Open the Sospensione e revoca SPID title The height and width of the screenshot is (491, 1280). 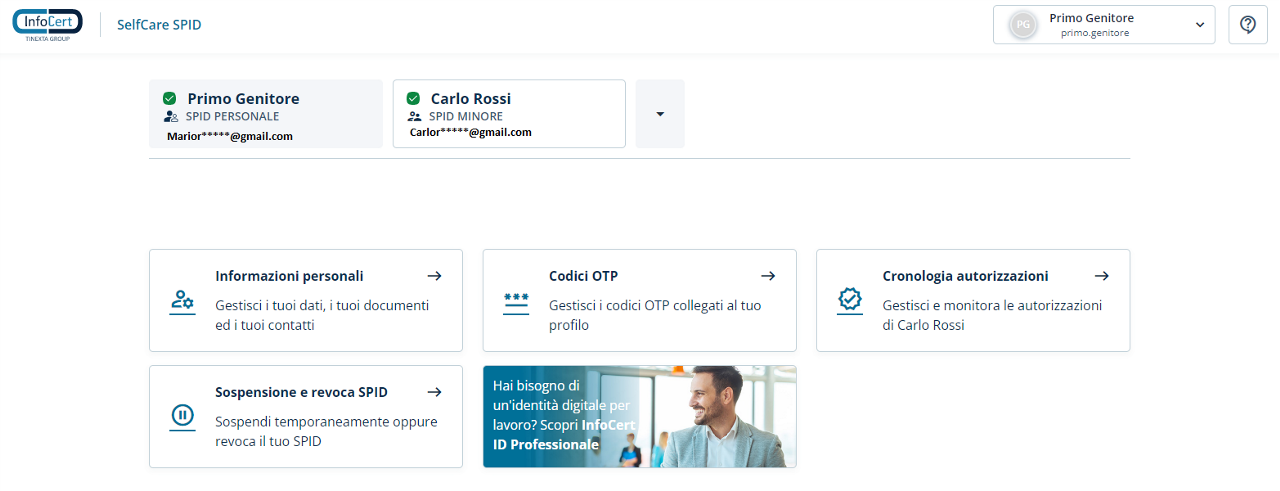click(x=301, y=392)
